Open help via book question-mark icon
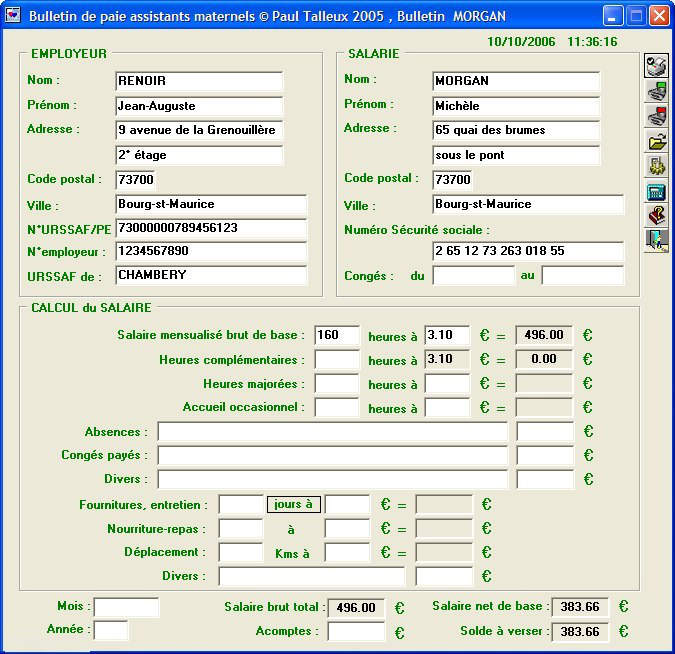Image resolution: width=675 pixels, height=654 pixels. tap(656, 215)
